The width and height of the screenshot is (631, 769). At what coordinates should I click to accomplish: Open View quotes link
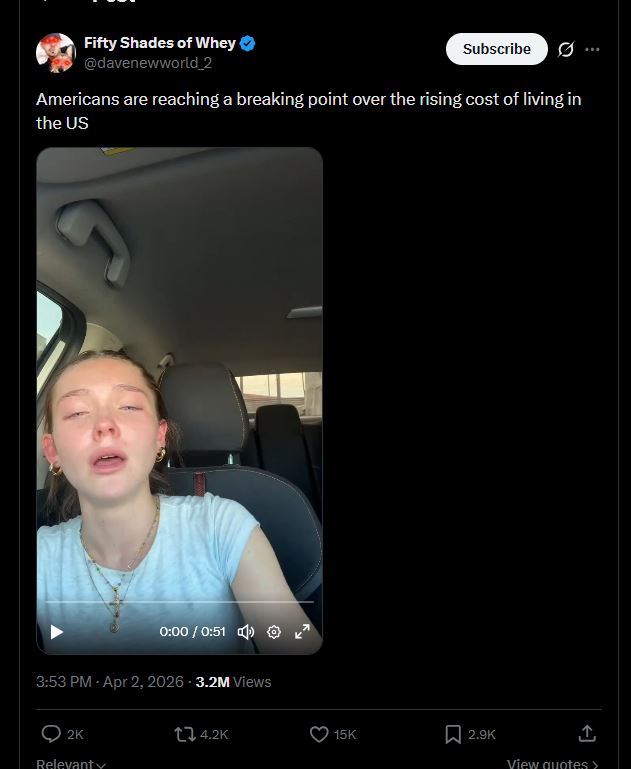click(x=553, y=764)
